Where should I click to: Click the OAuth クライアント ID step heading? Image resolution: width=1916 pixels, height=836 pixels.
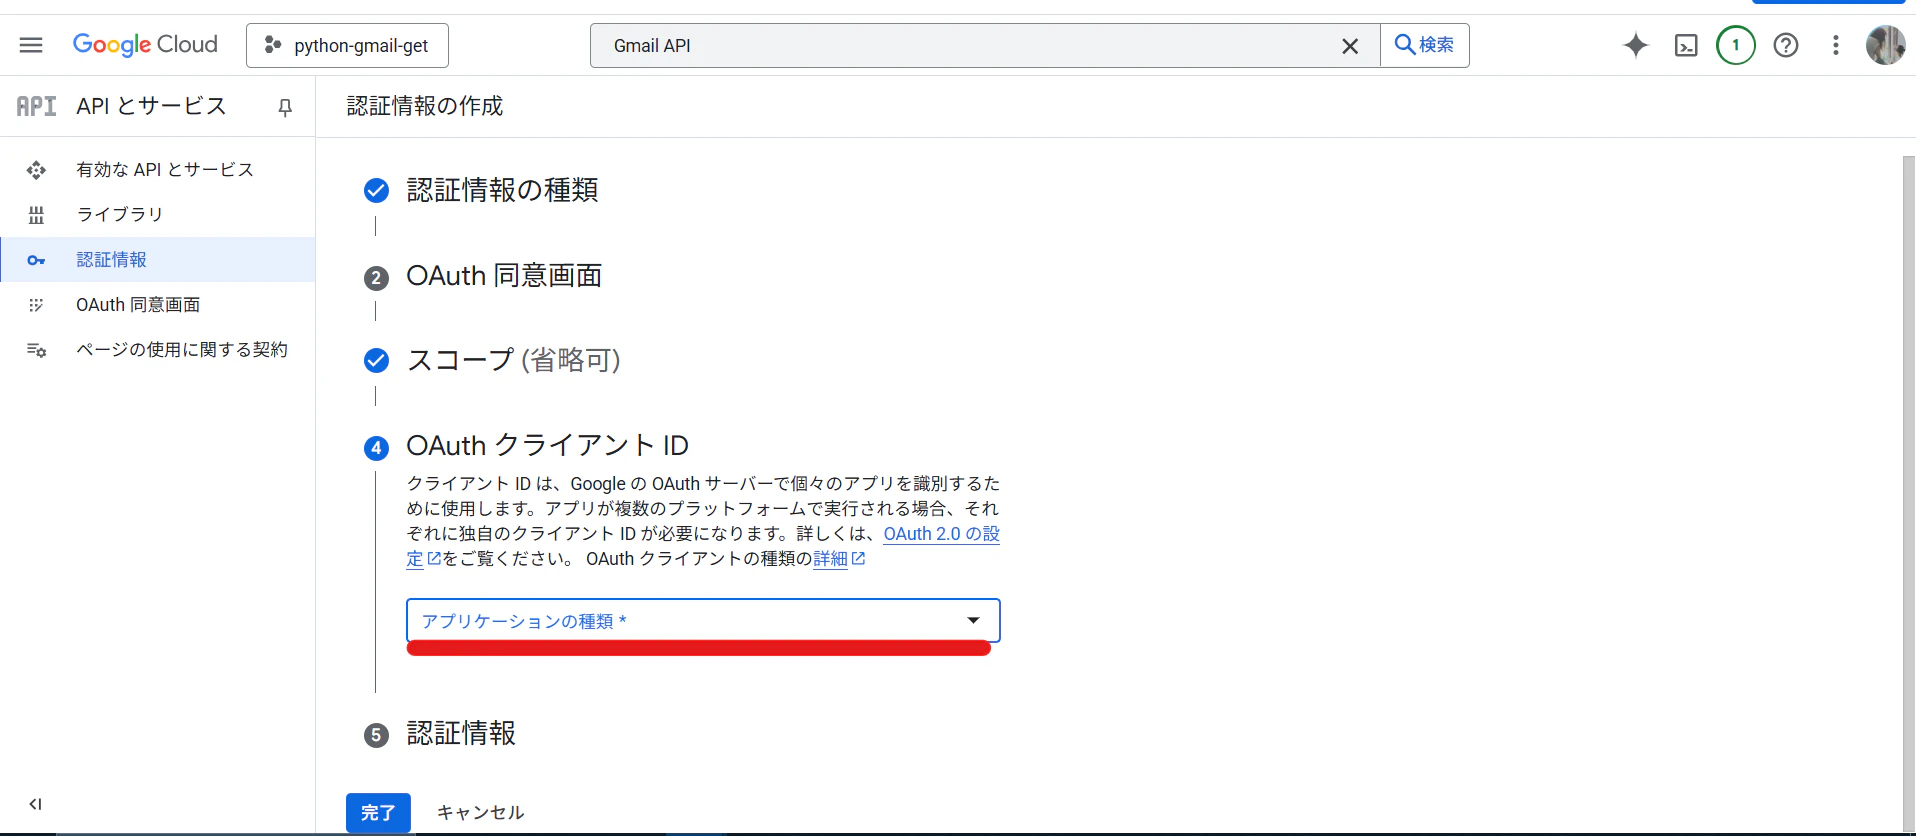pyautogui.click(x=547, y=445)
